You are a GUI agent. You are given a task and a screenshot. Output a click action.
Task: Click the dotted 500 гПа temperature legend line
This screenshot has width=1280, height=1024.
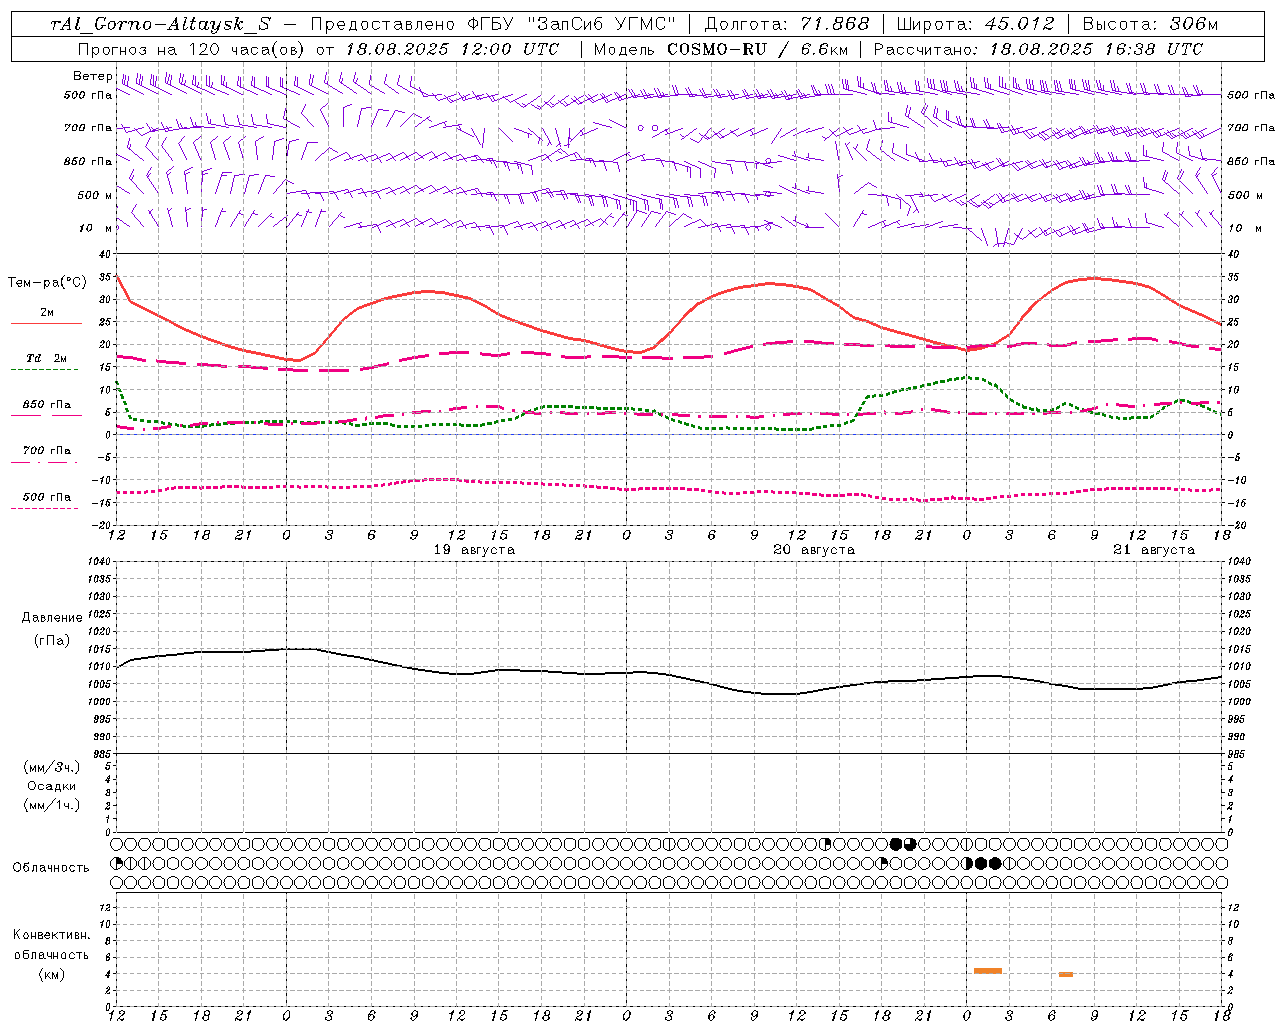click(44, 508)
